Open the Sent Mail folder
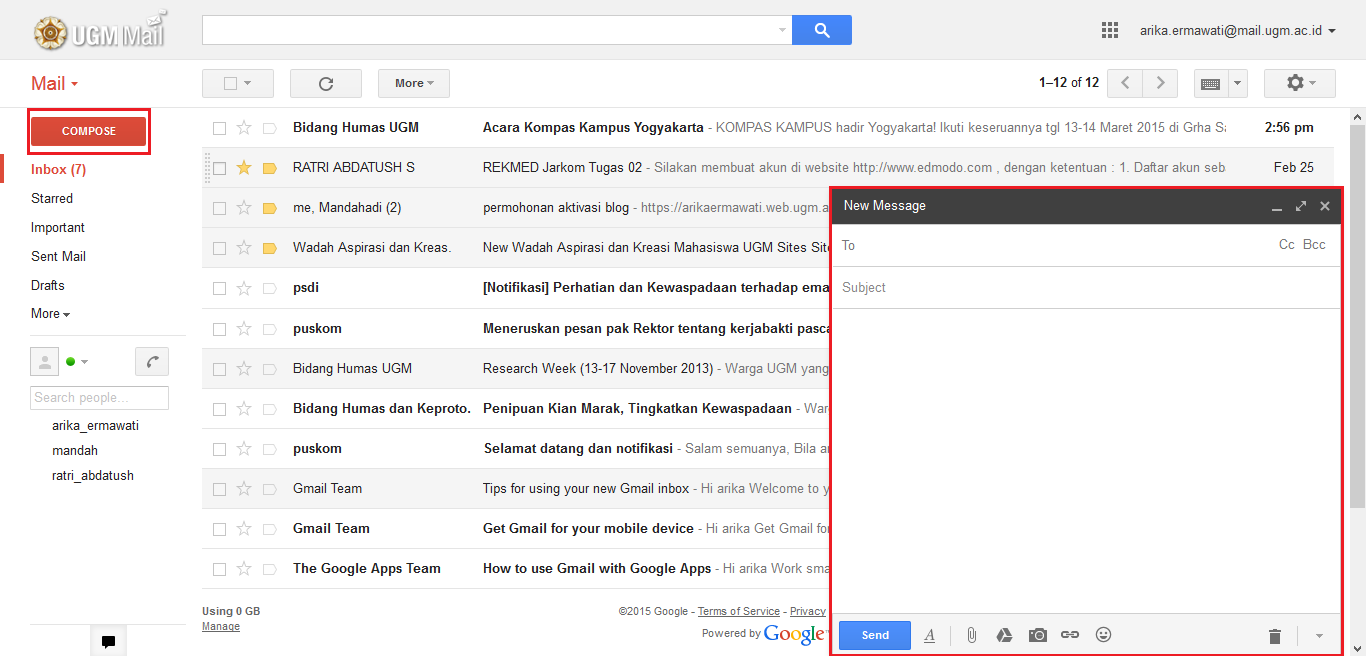 (x=58, y=257)
